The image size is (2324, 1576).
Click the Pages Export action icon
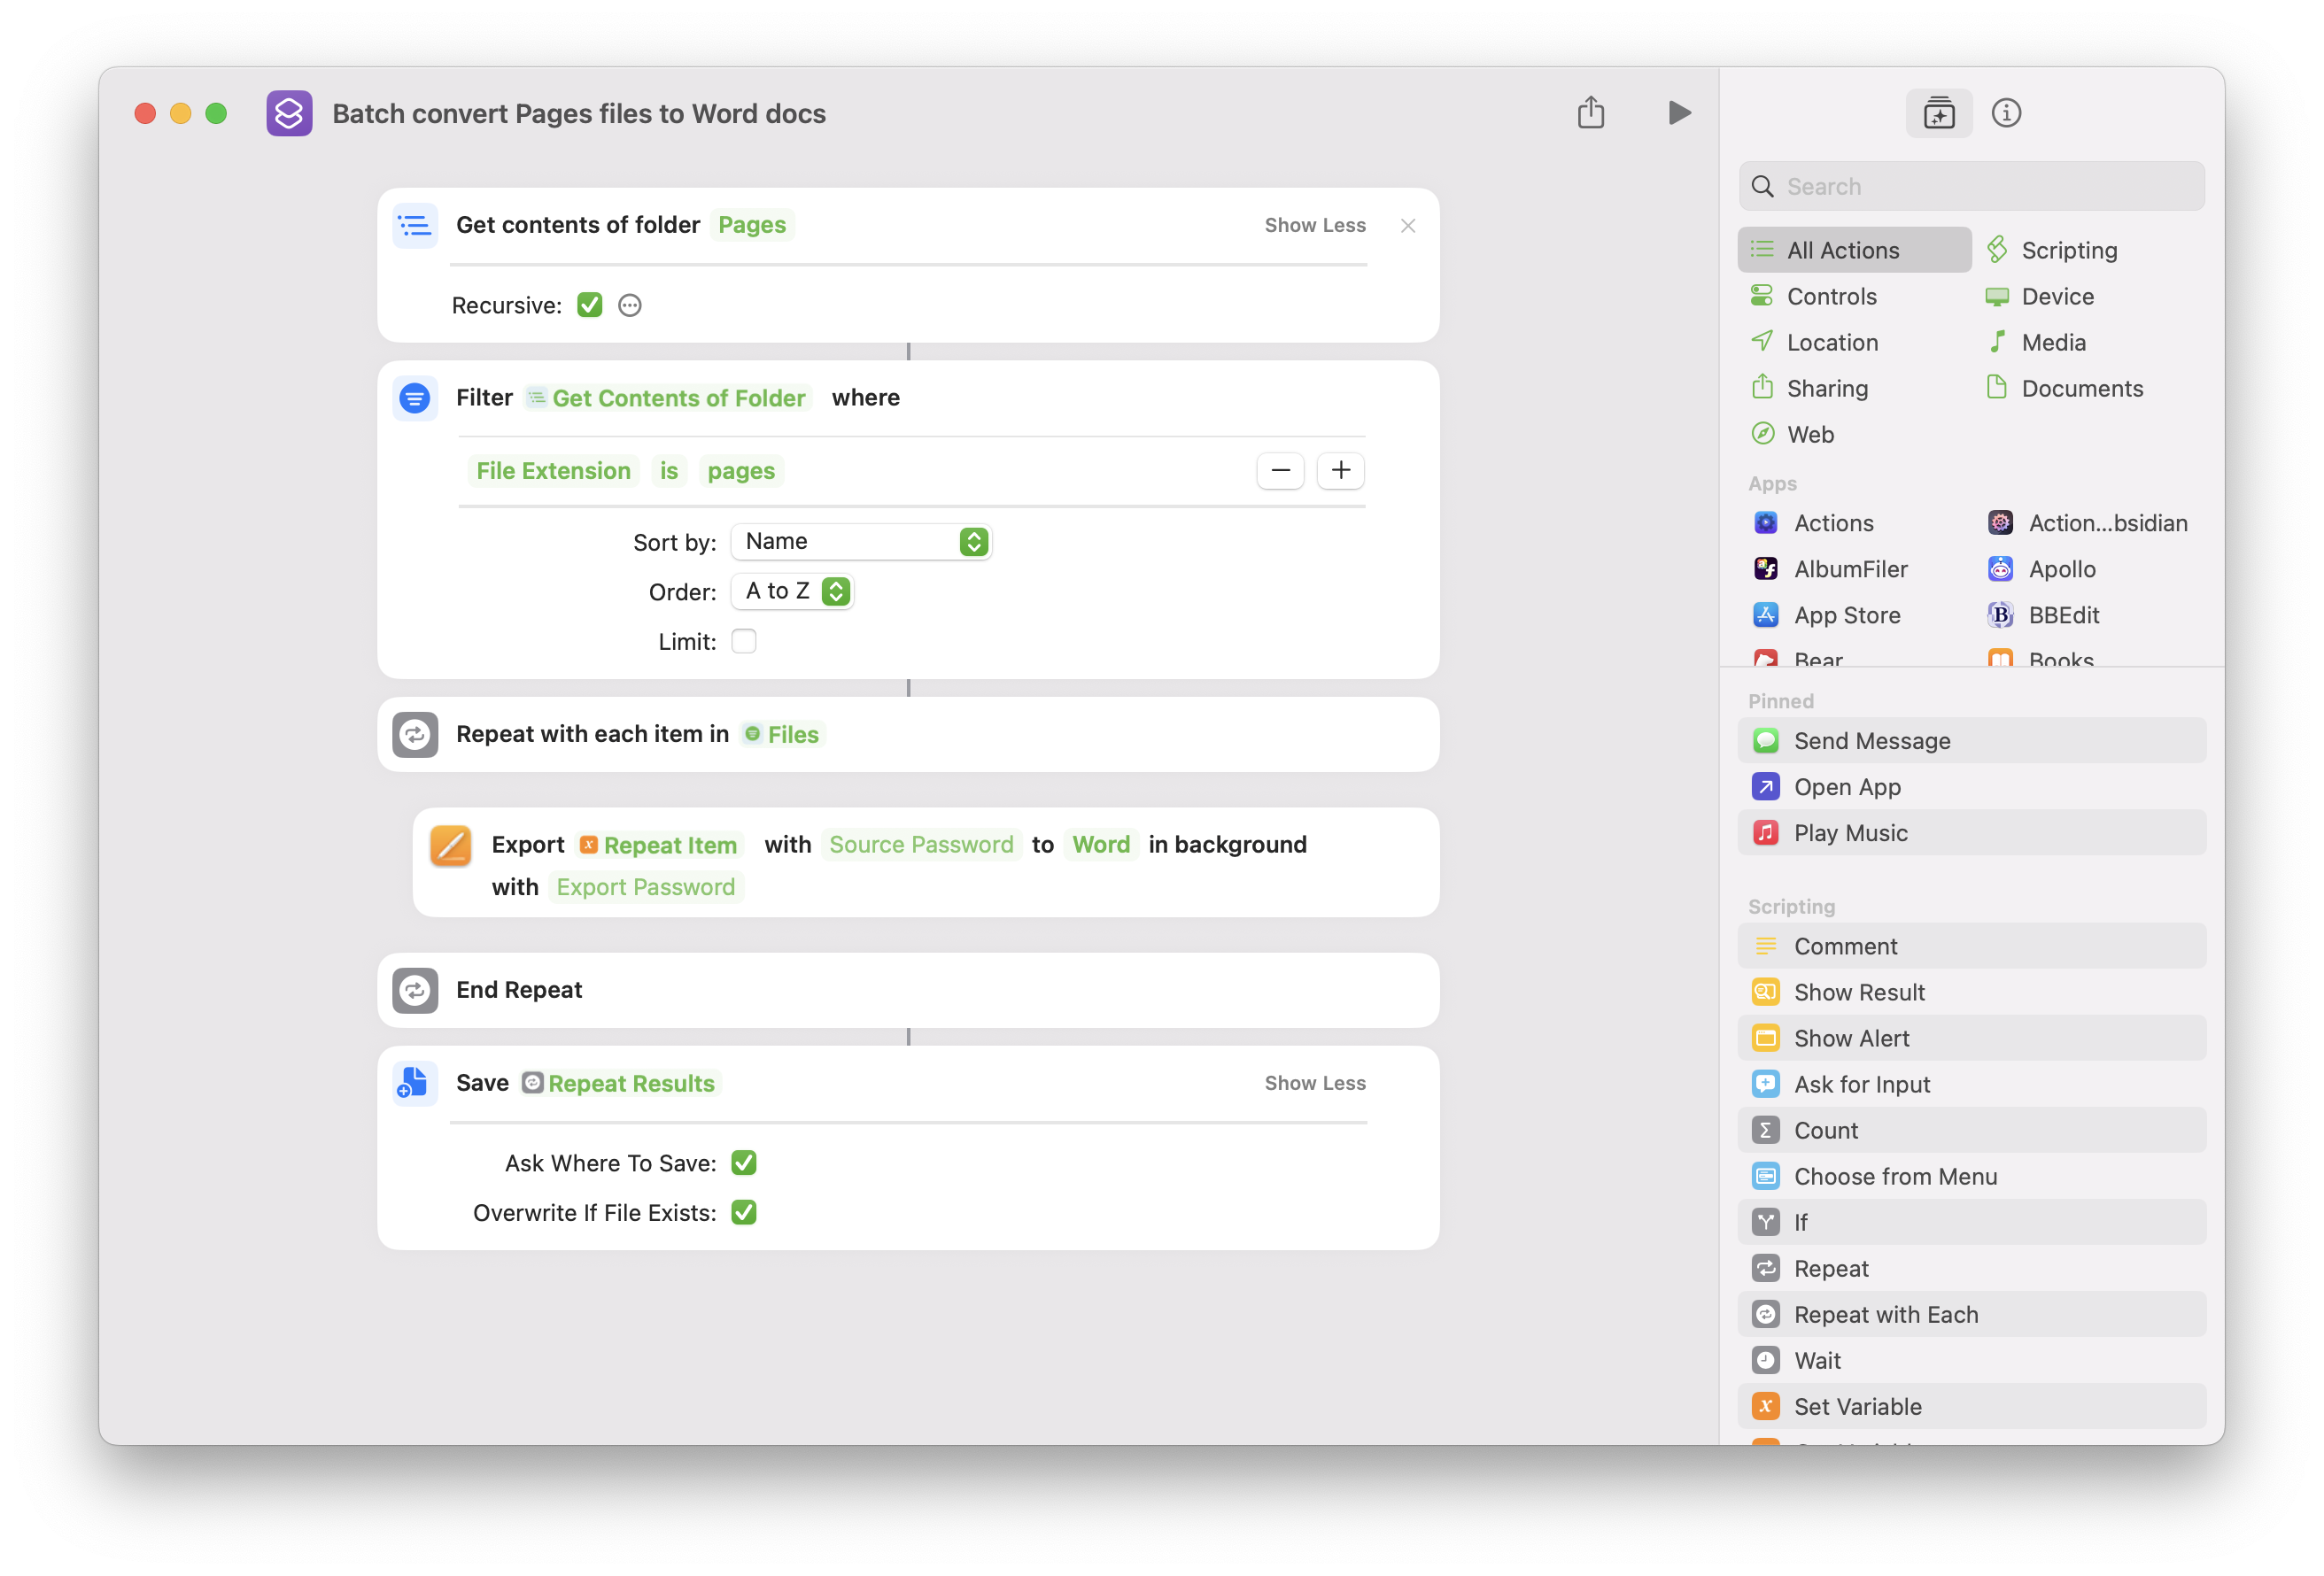(450, 845)
